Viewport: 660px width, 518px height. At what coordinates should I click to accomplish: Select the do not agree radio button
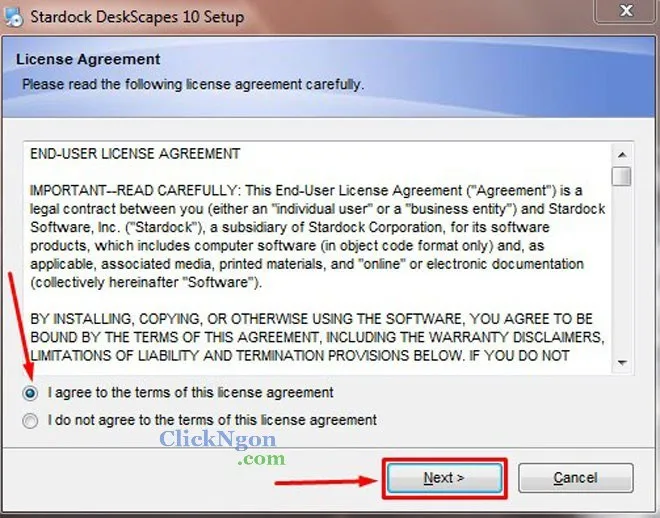(30, 421)
